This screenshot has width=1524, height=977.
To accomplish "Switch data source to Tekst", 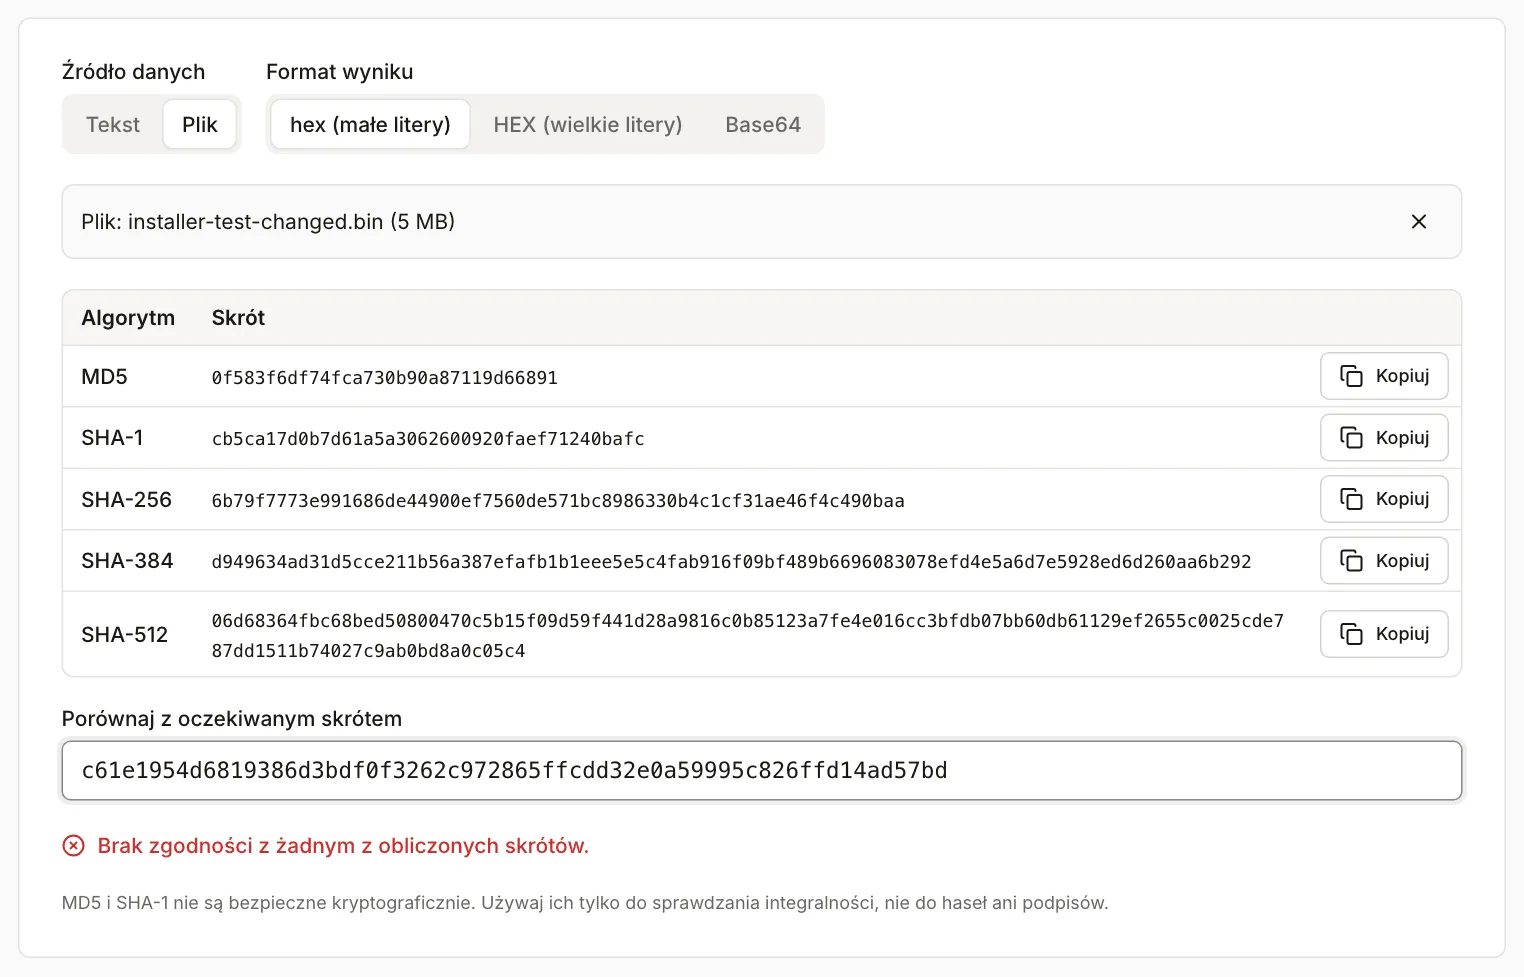I will point(113,125).
